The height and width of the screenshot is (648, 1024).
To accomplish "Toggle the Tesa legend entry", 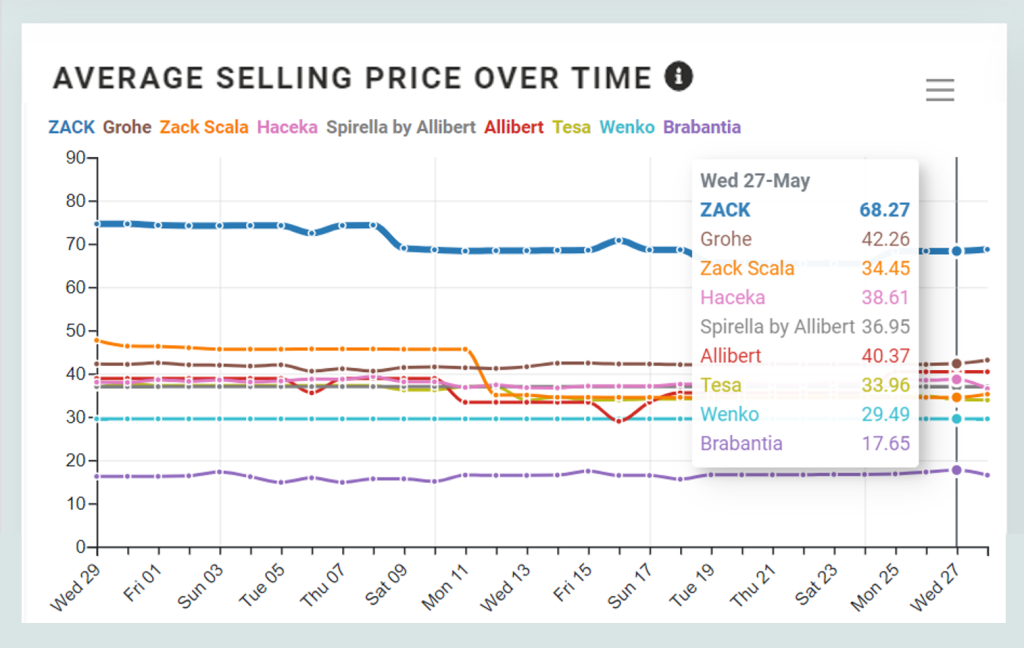I will 571,127.
